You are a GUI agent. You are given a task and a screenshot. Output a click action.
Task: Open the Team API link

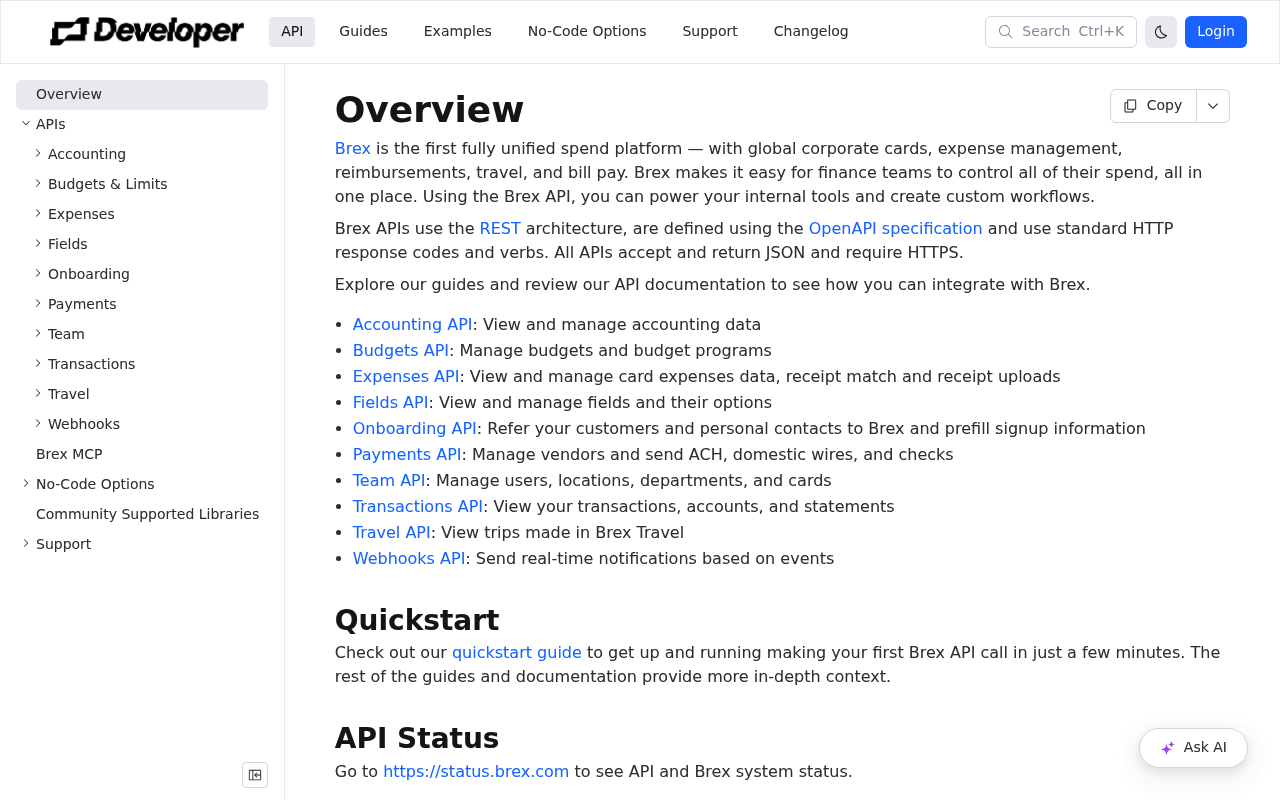[x=389, y=480]
